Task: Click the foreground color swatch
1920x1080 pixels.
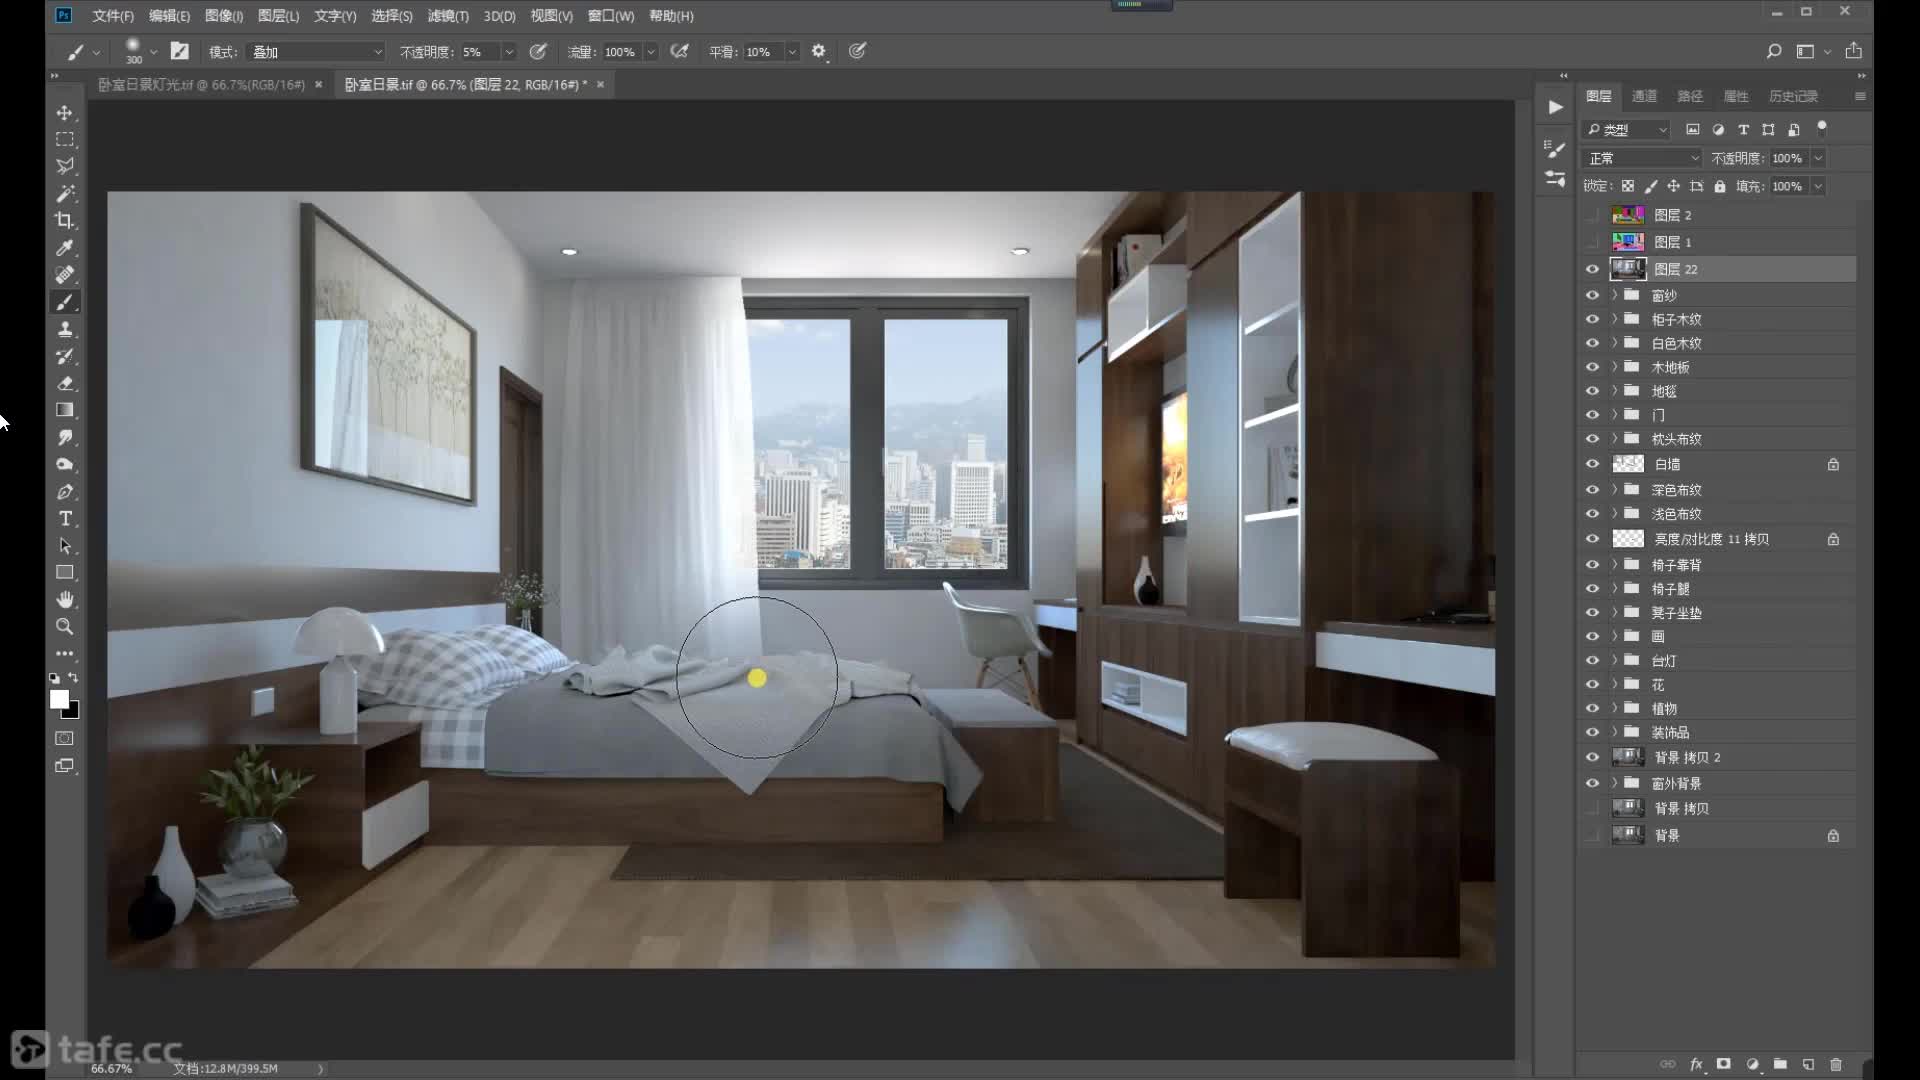Action: pos(59,699)
